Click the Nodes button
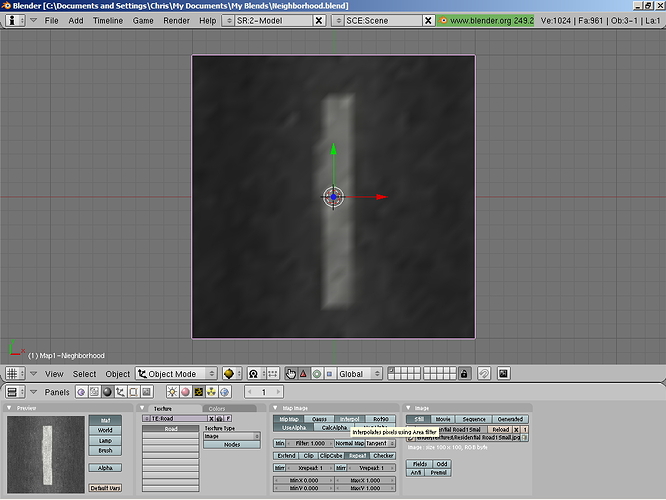Screen dimensions: 666x500 tap(232, 444)
